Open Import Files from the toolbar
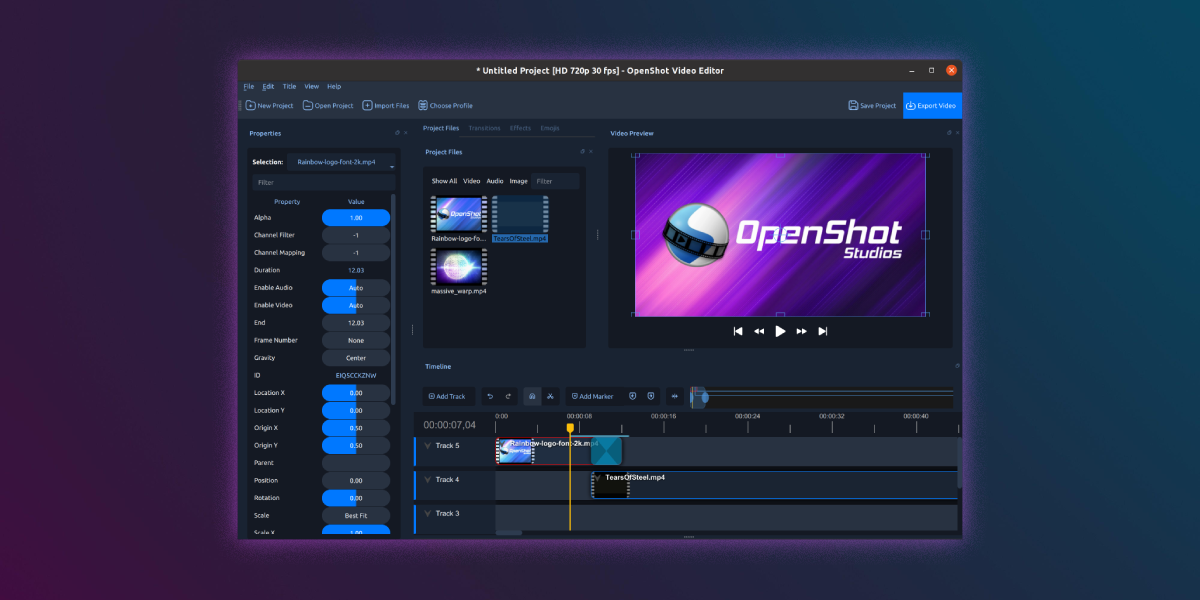Screen dimensions: 1200x600 (x=385, y=105)
